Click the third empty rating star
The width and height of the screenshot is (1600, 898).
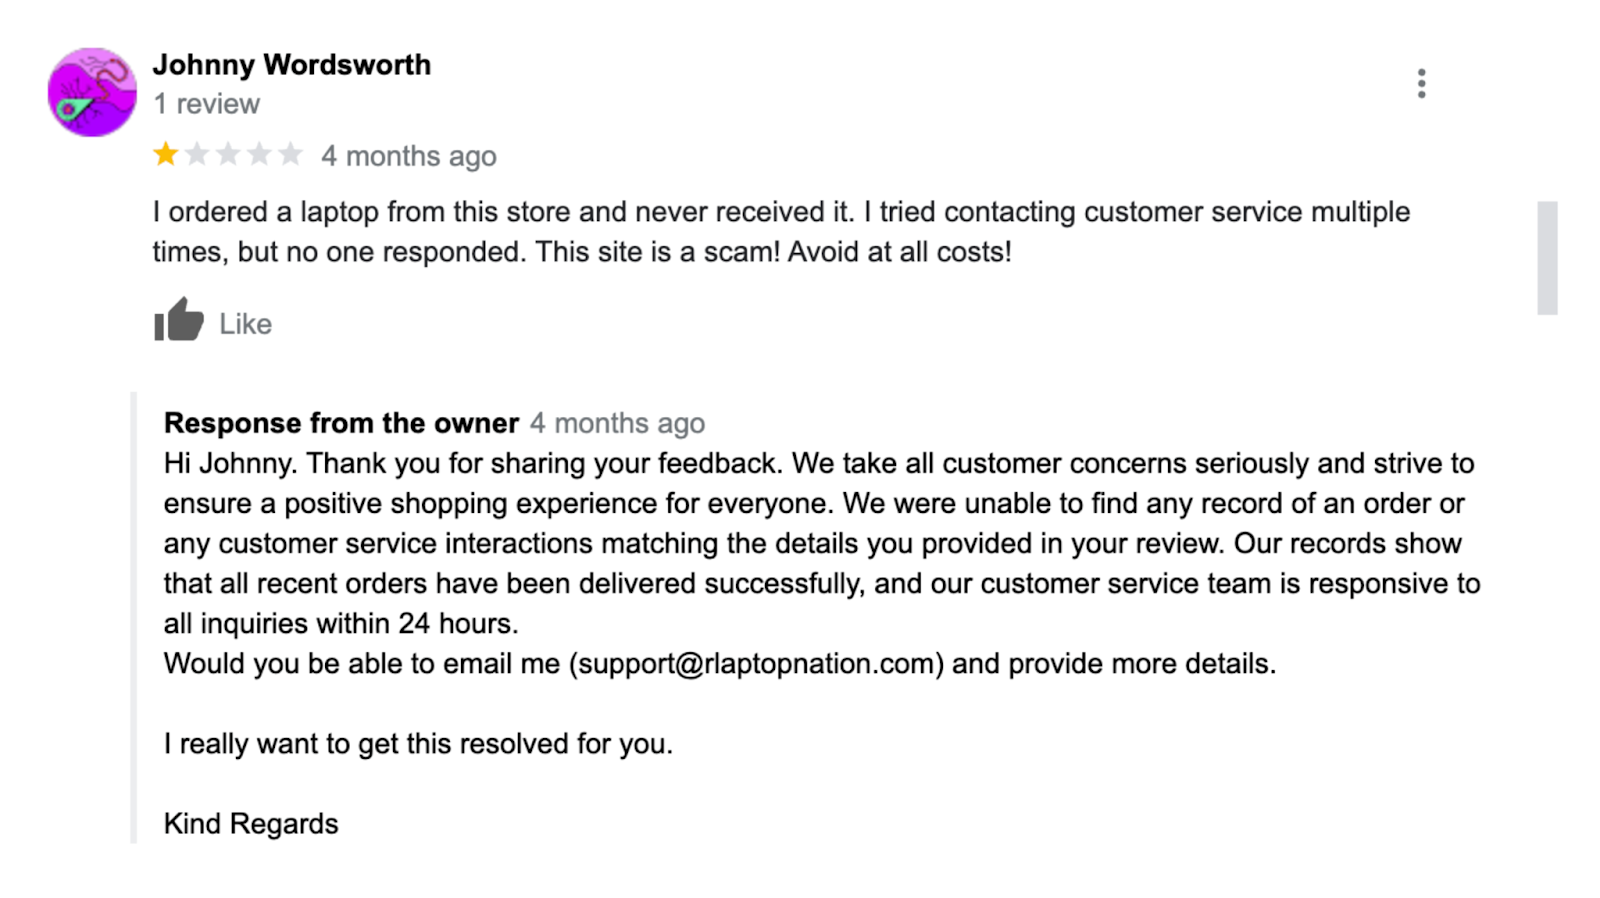point(228,155)
